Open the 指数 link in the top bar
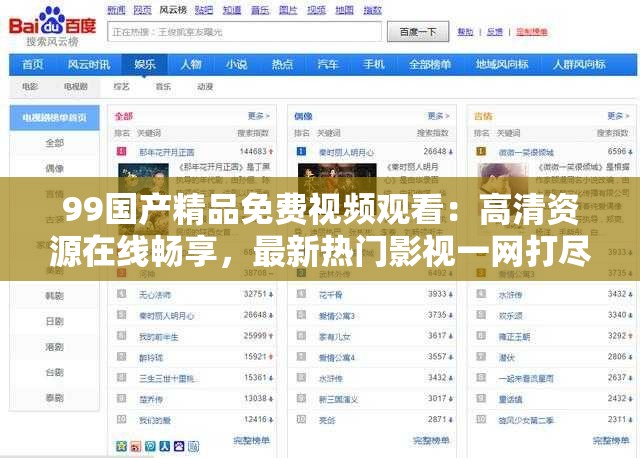 pos(372,10)
